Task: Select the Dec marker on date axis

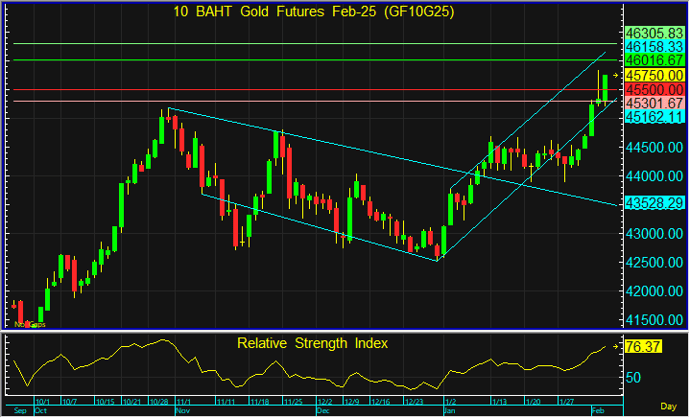Action: (x=322, y=411)
